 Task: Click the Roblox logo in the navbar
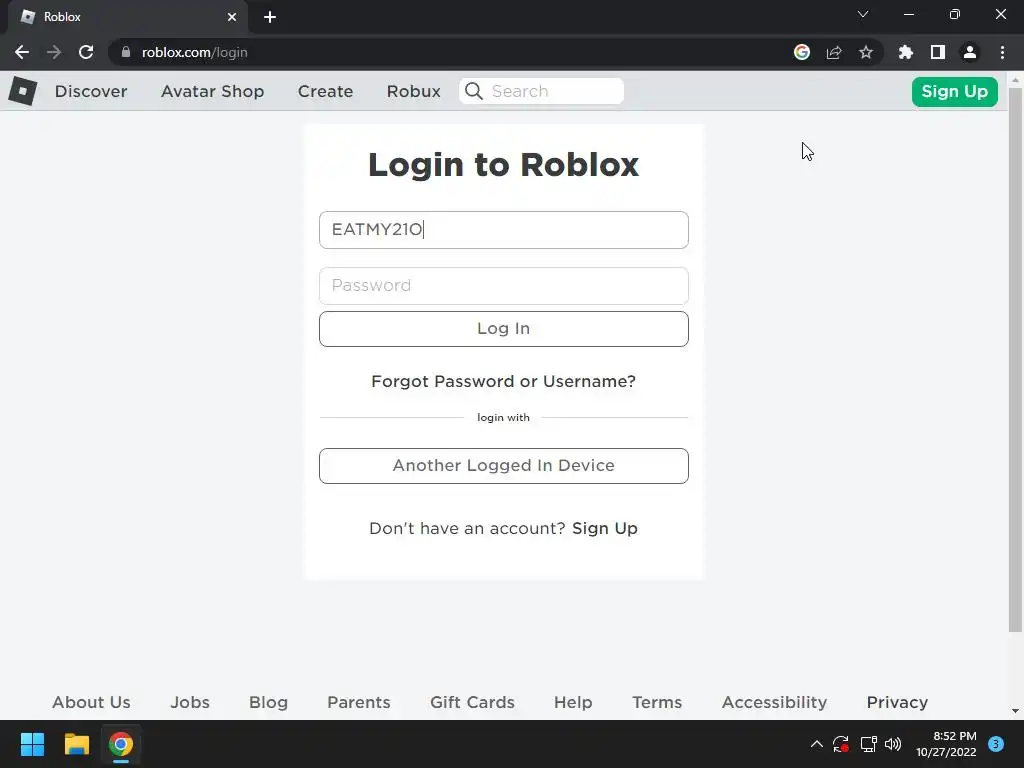coord(23,91)
